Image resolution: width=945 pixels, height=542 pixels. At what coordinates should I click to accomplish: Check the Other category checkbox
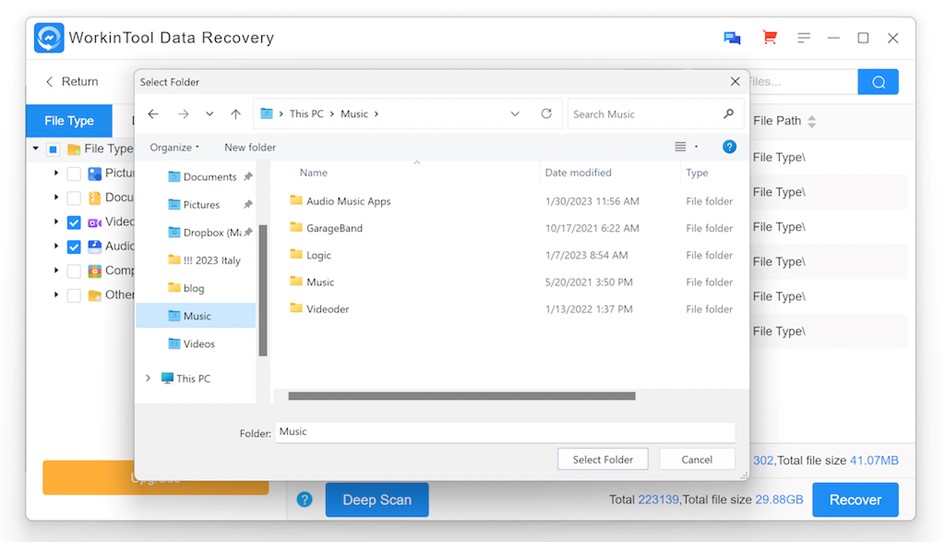[x=74, y=295]
